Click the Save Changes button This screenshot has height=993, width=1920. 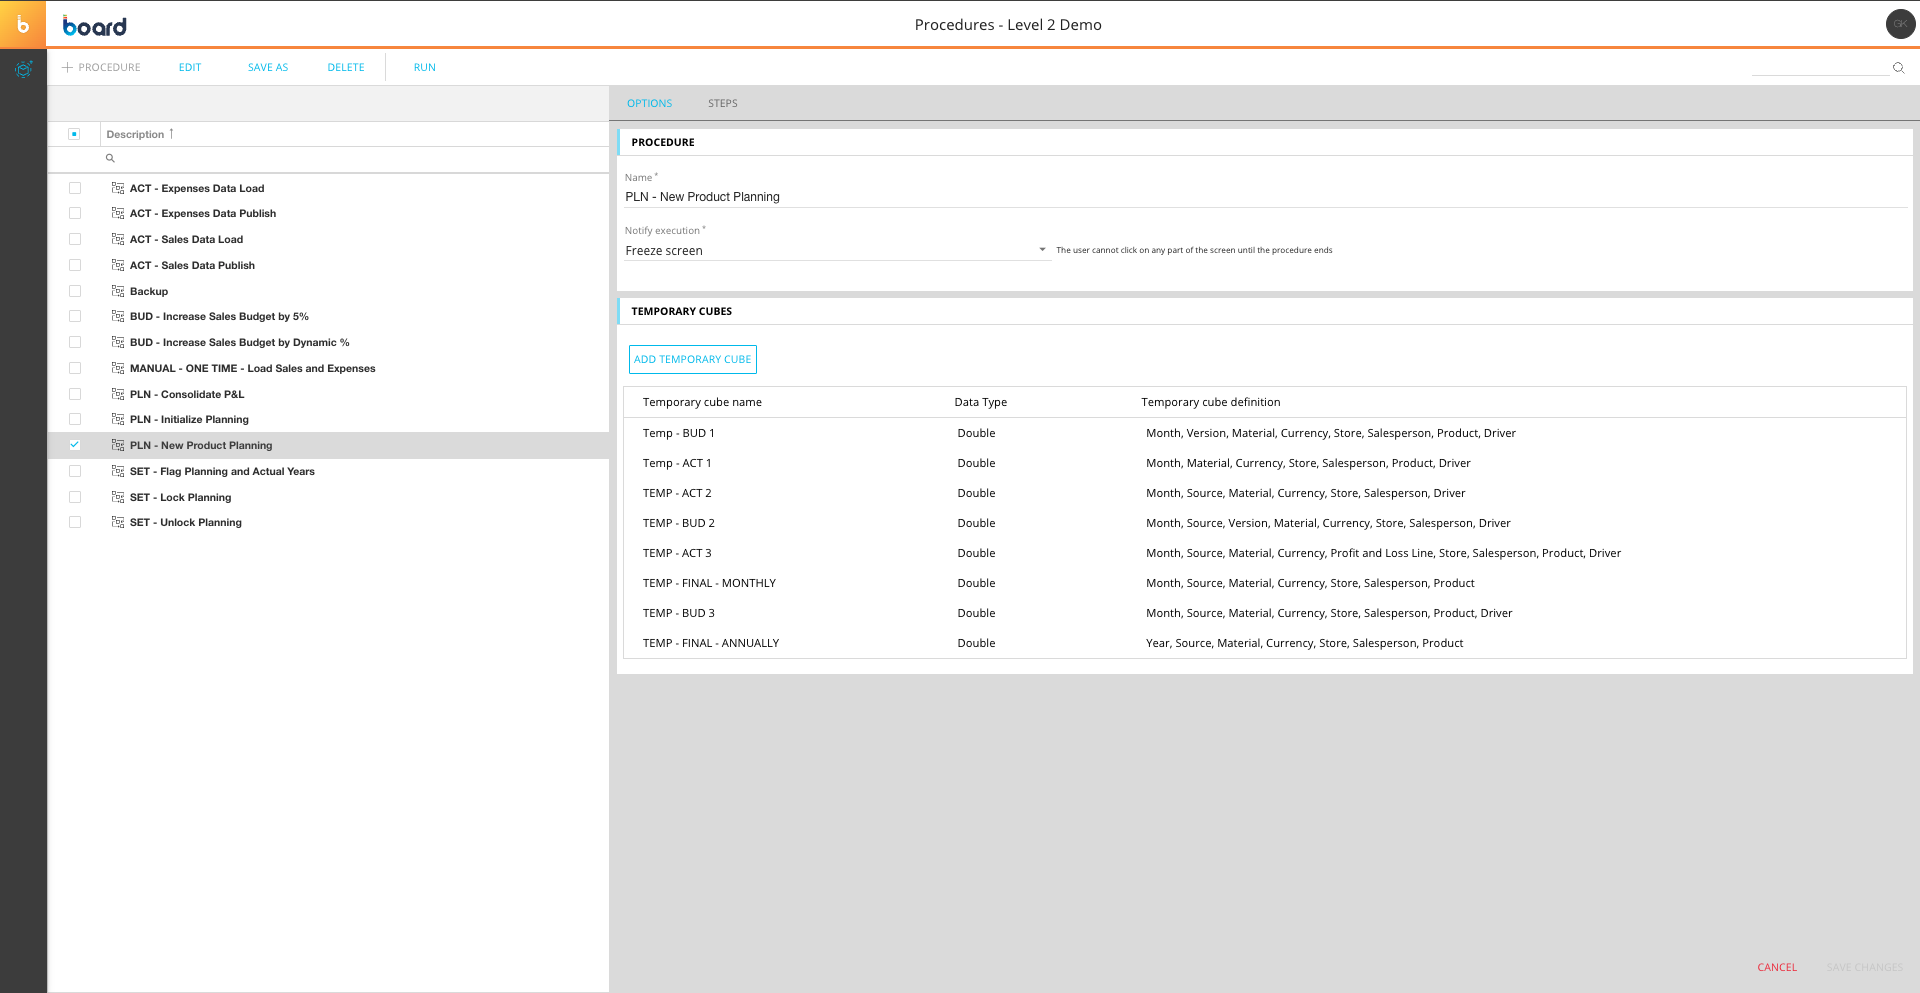[x=1864, y=967]
